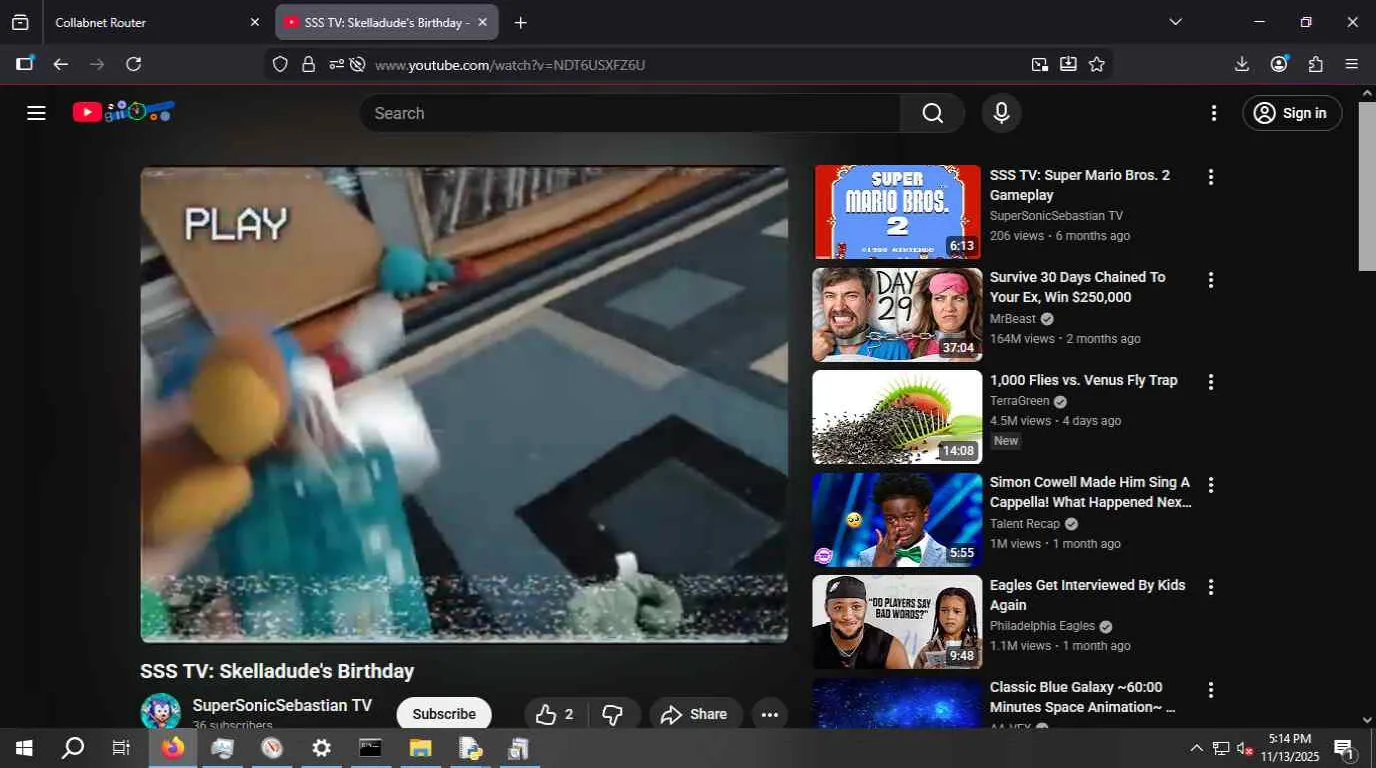Bookmark this page with the star
1376x768 pixels.
click(1097, 64)
